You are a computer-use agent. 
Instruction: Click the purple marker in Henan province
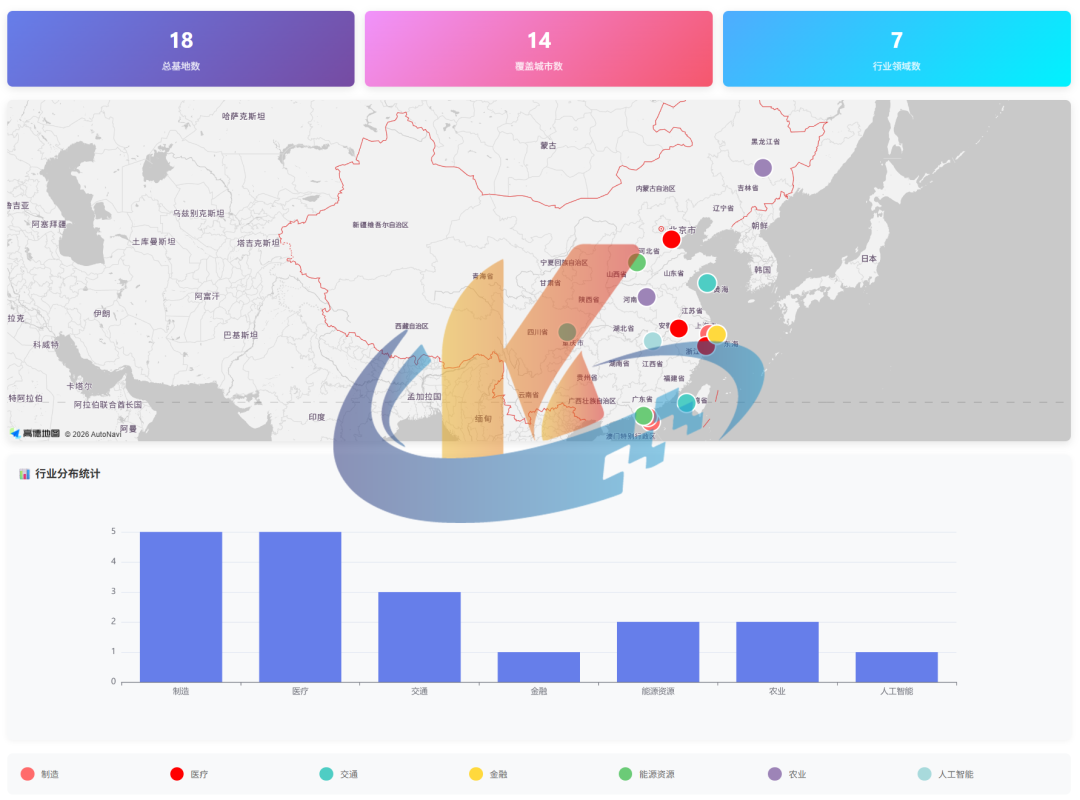coord(647,297)
